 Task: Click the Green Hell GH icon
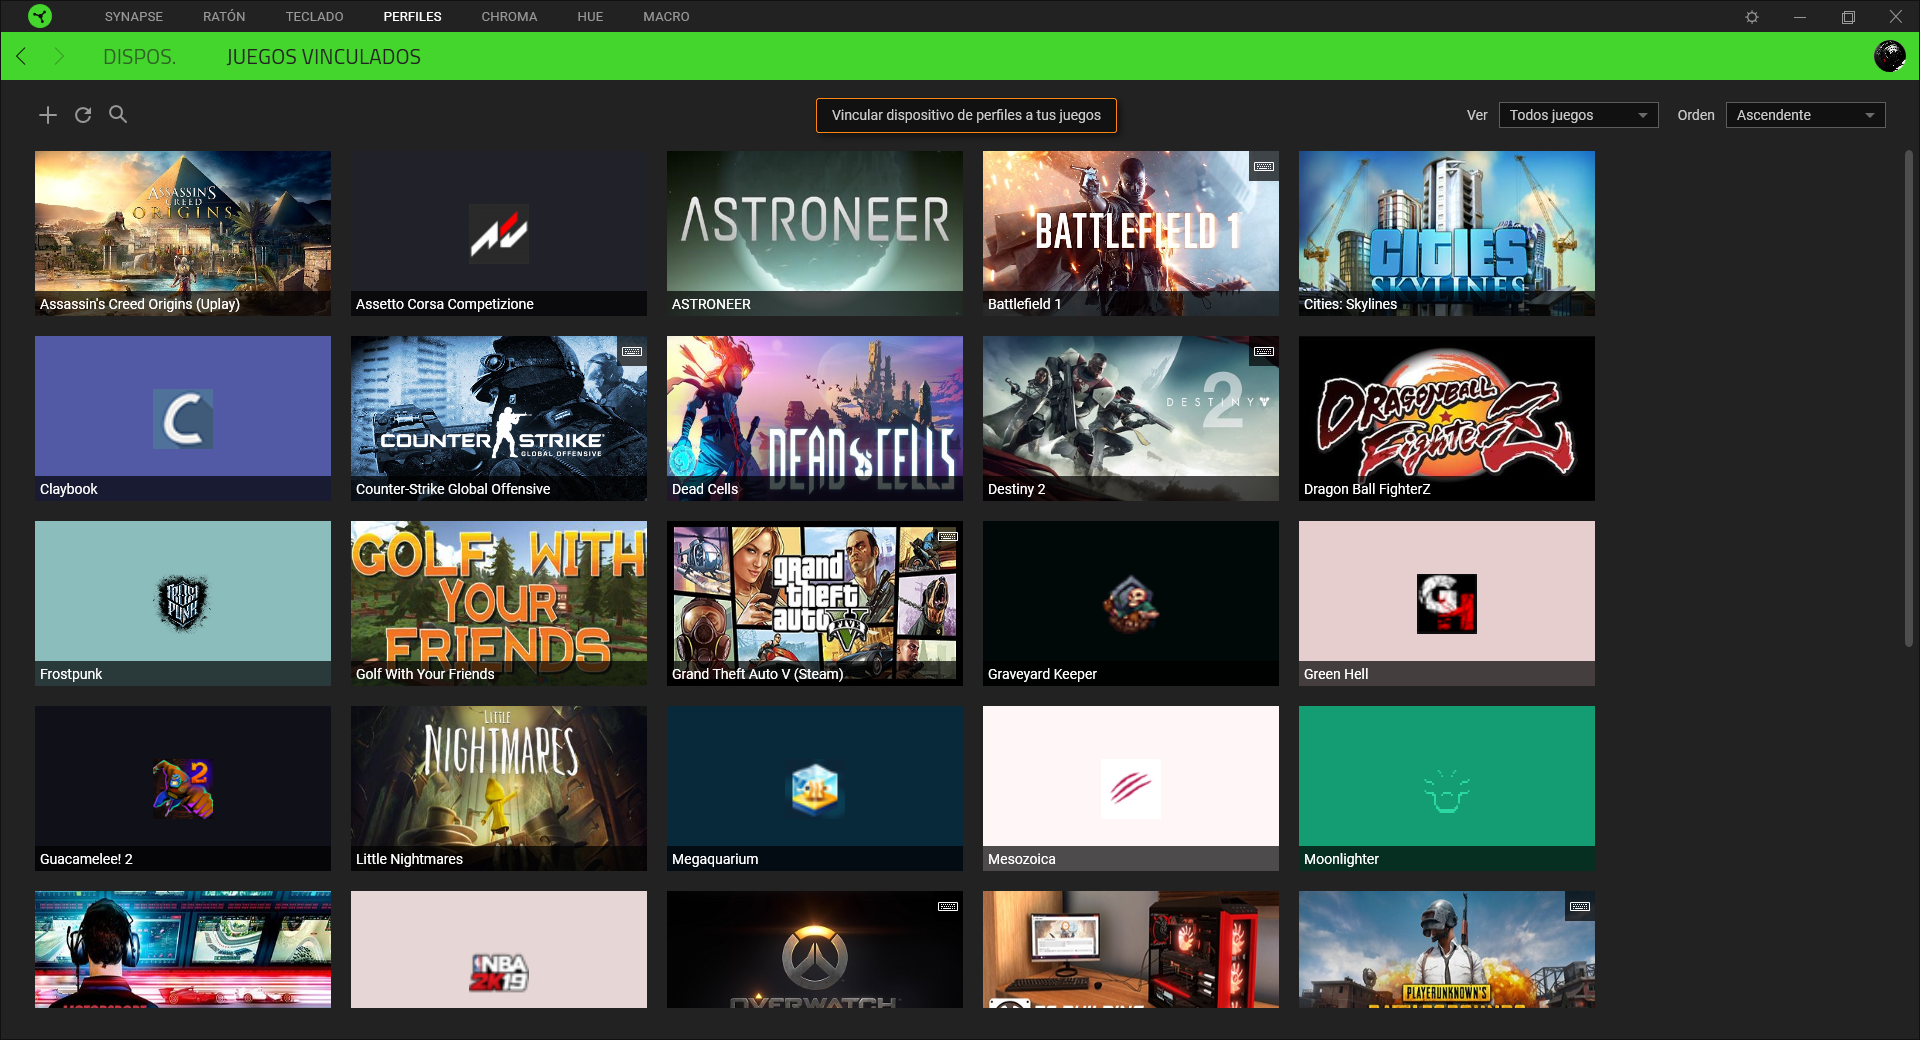(x=1447, y=604)
